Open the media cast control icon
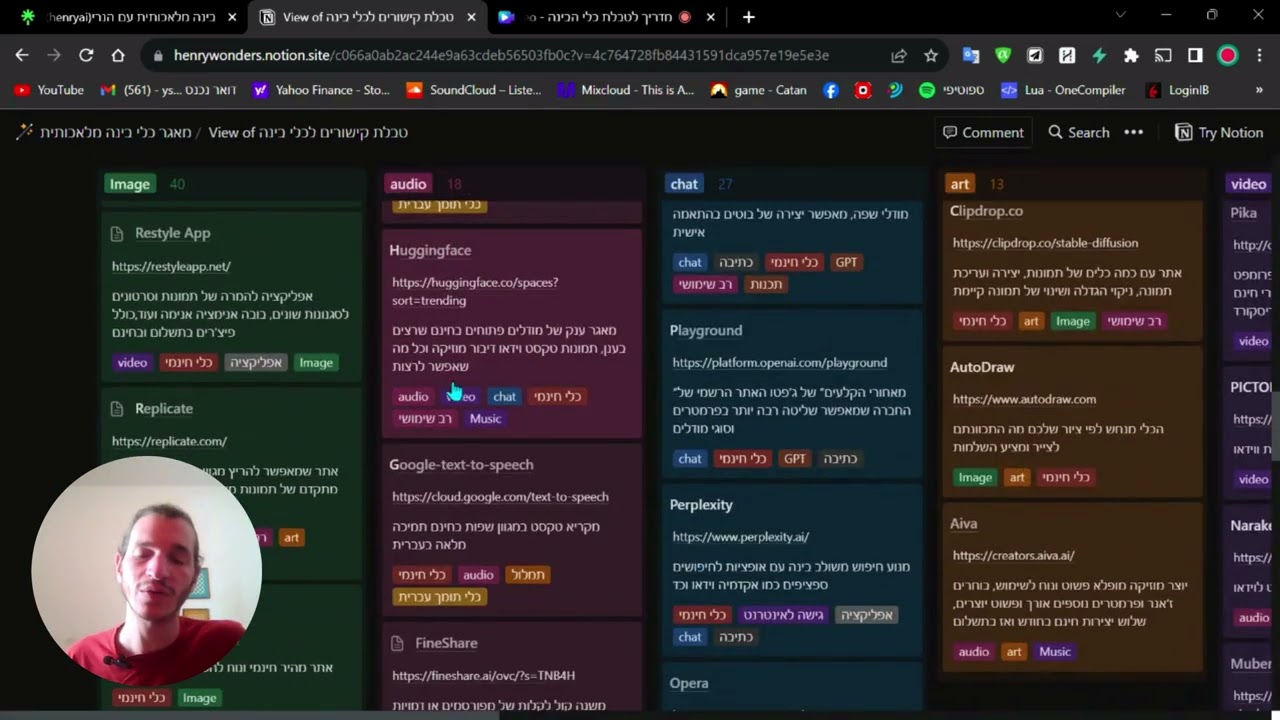Screen dimensions: 1280x720 1163,55
